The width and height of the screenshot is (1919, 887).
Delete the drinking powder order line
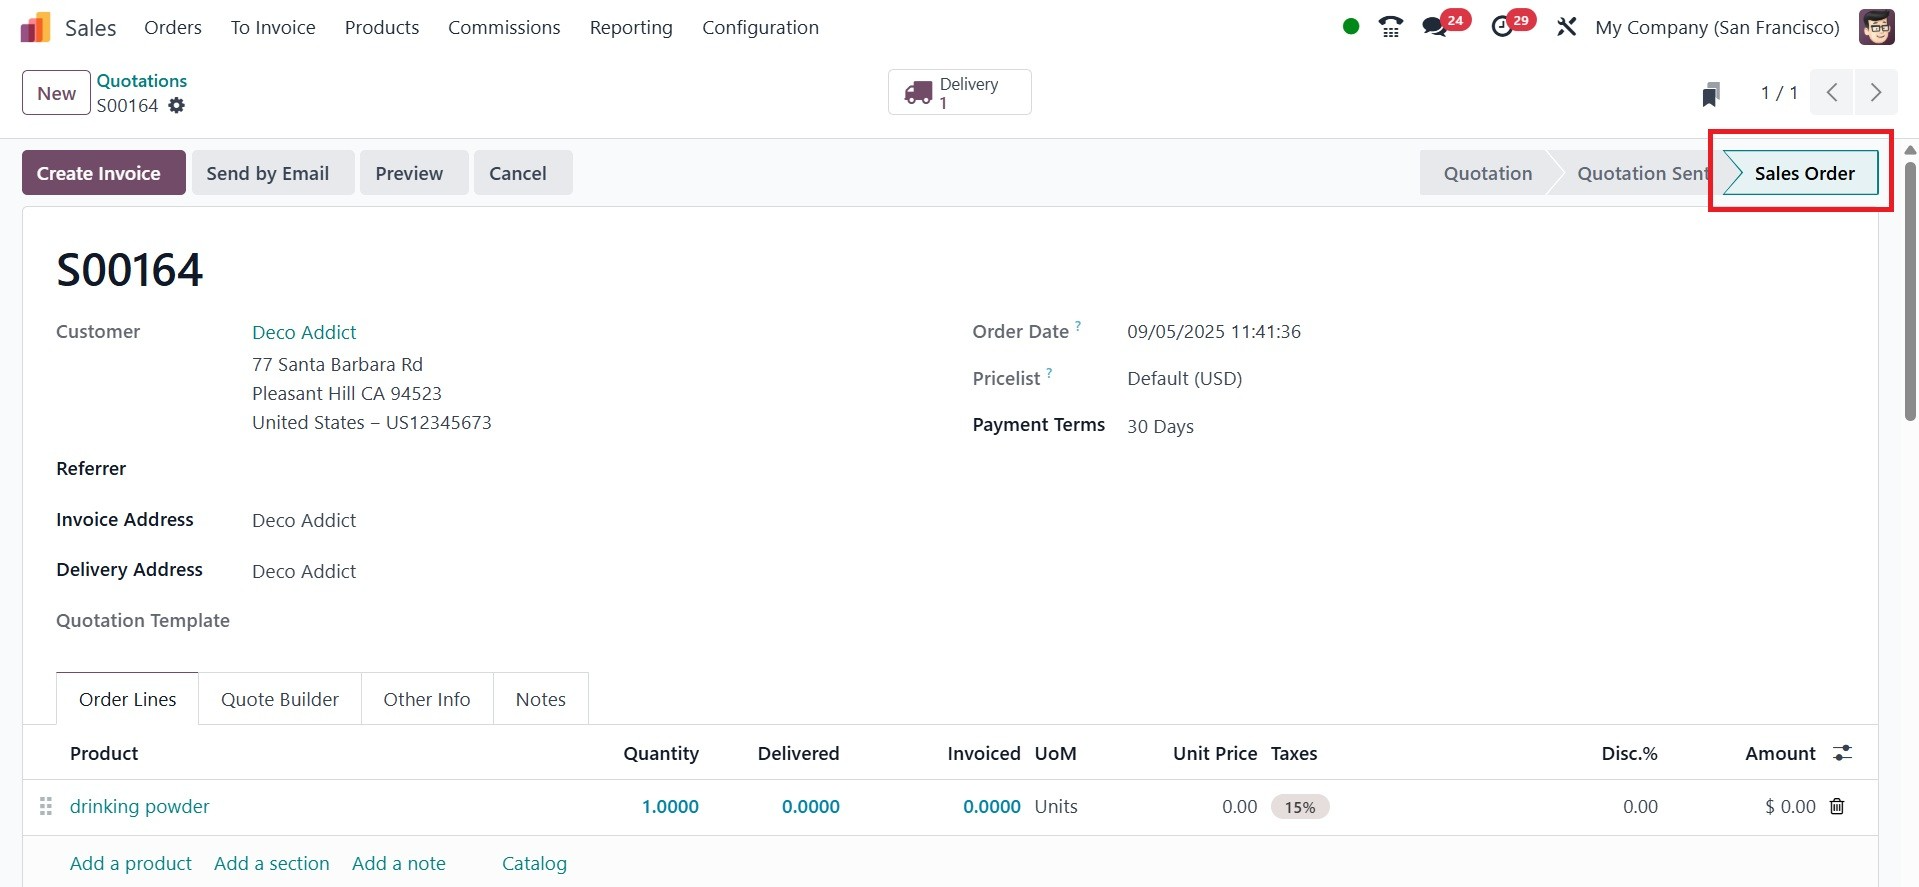1837,806
